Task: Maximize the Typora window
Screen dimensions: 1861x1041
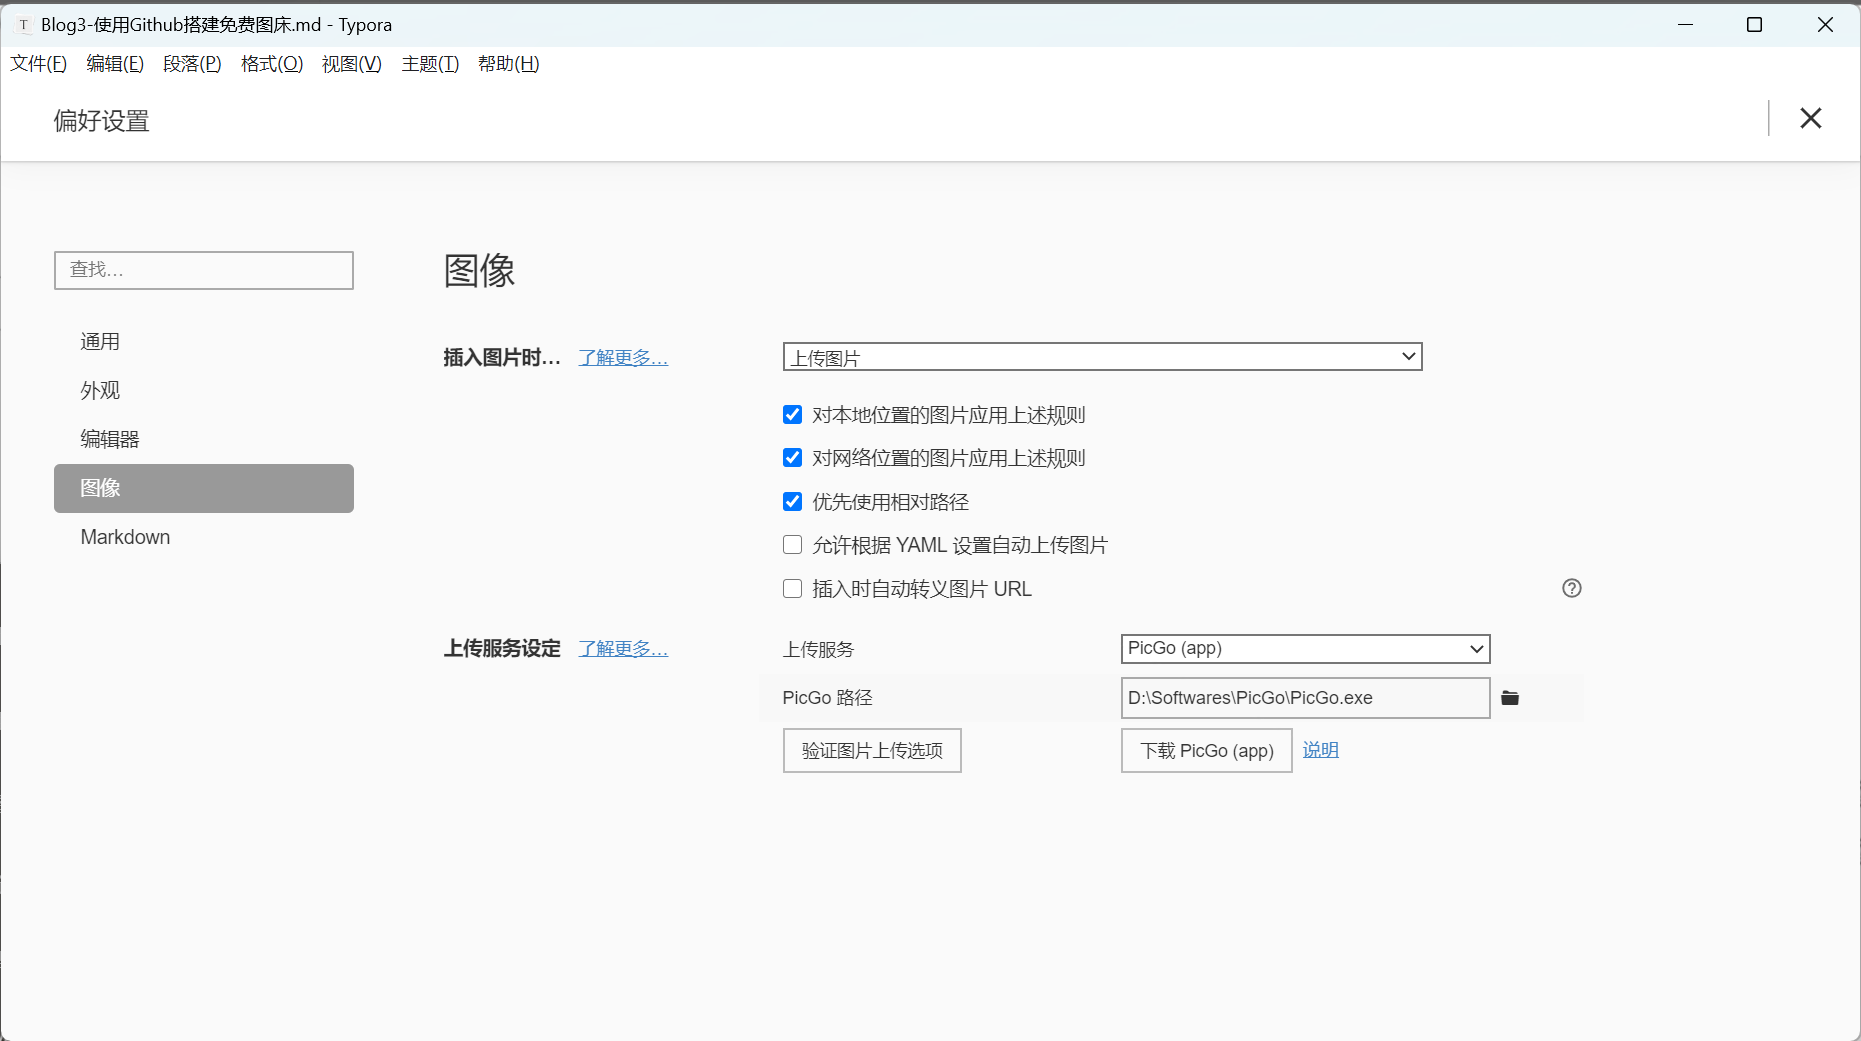Action: (1754, 24)
